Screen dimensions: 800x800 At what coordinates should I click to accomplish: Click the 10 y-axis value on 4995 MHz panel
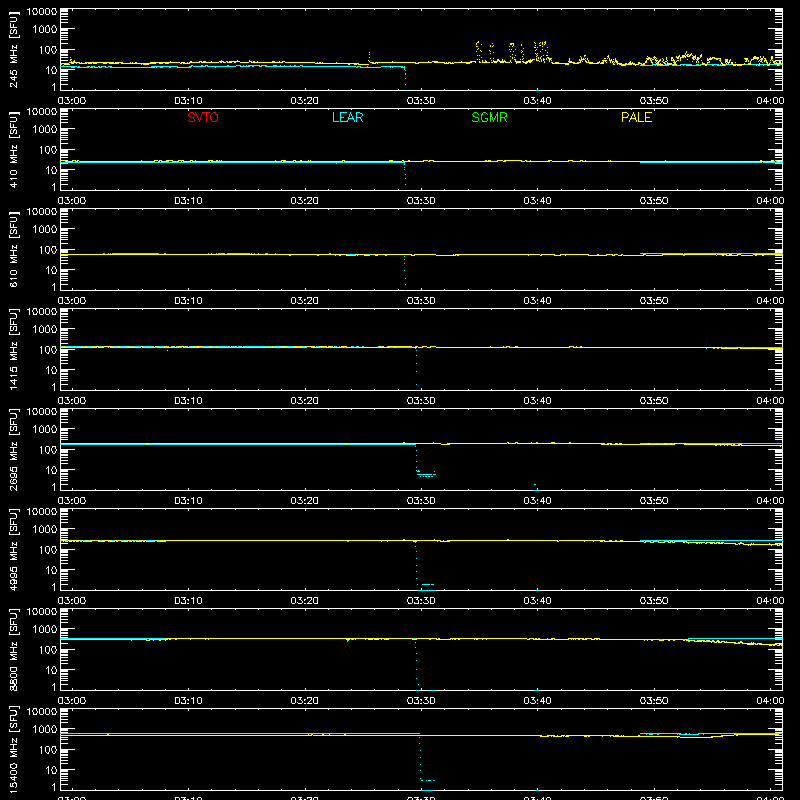pyautogui.click(x=51, y=570)
